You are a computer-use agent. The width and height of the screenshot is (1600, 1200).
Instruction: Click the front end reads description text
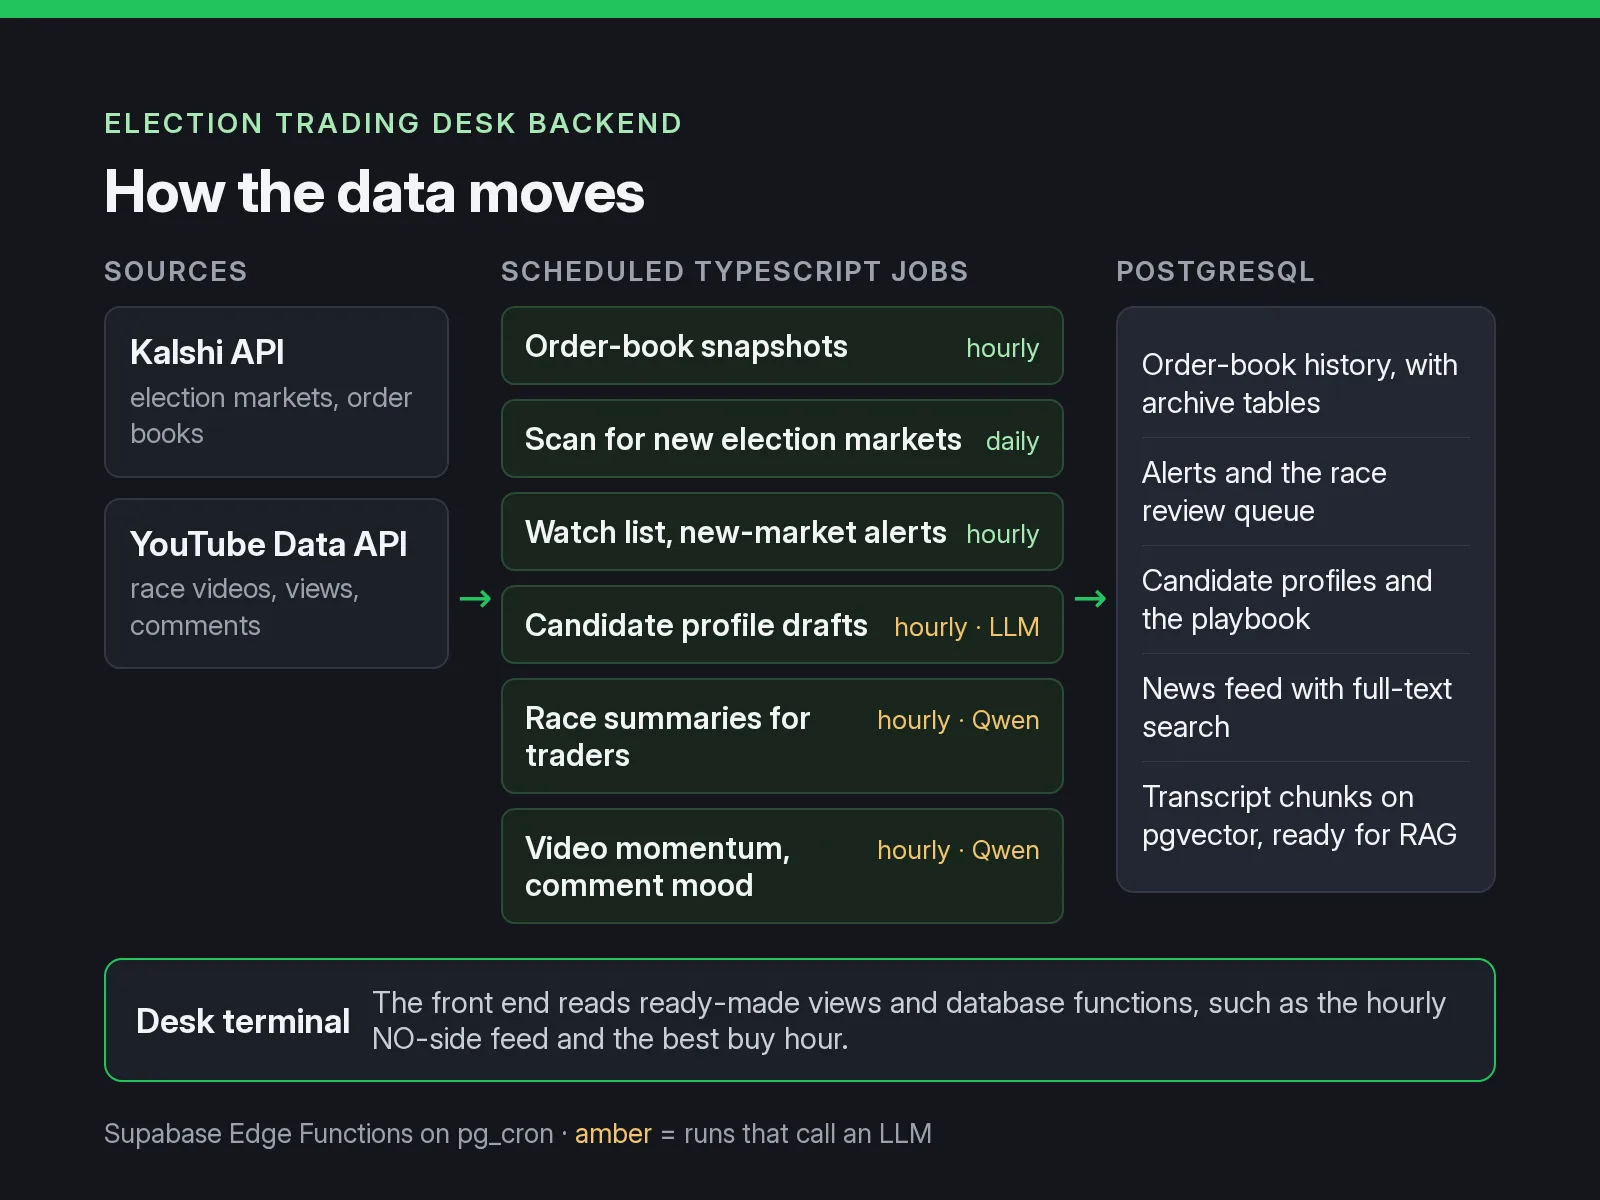coord(909,1021)
